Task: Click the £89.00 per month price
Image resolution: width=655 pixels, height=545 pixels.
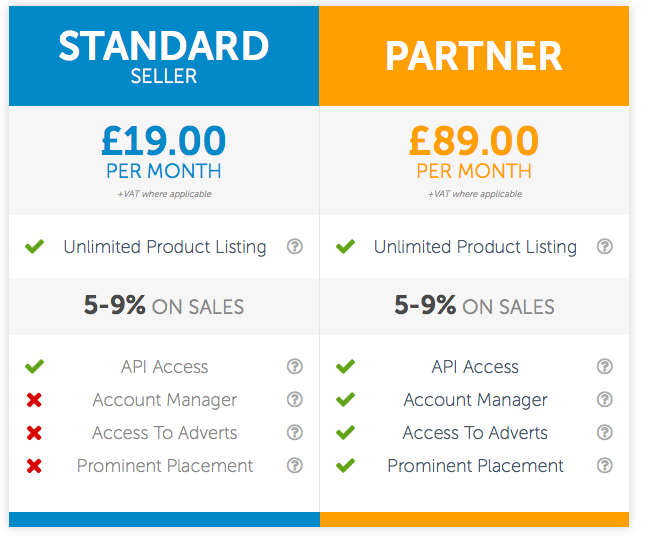Action: [x=474, y=152]
